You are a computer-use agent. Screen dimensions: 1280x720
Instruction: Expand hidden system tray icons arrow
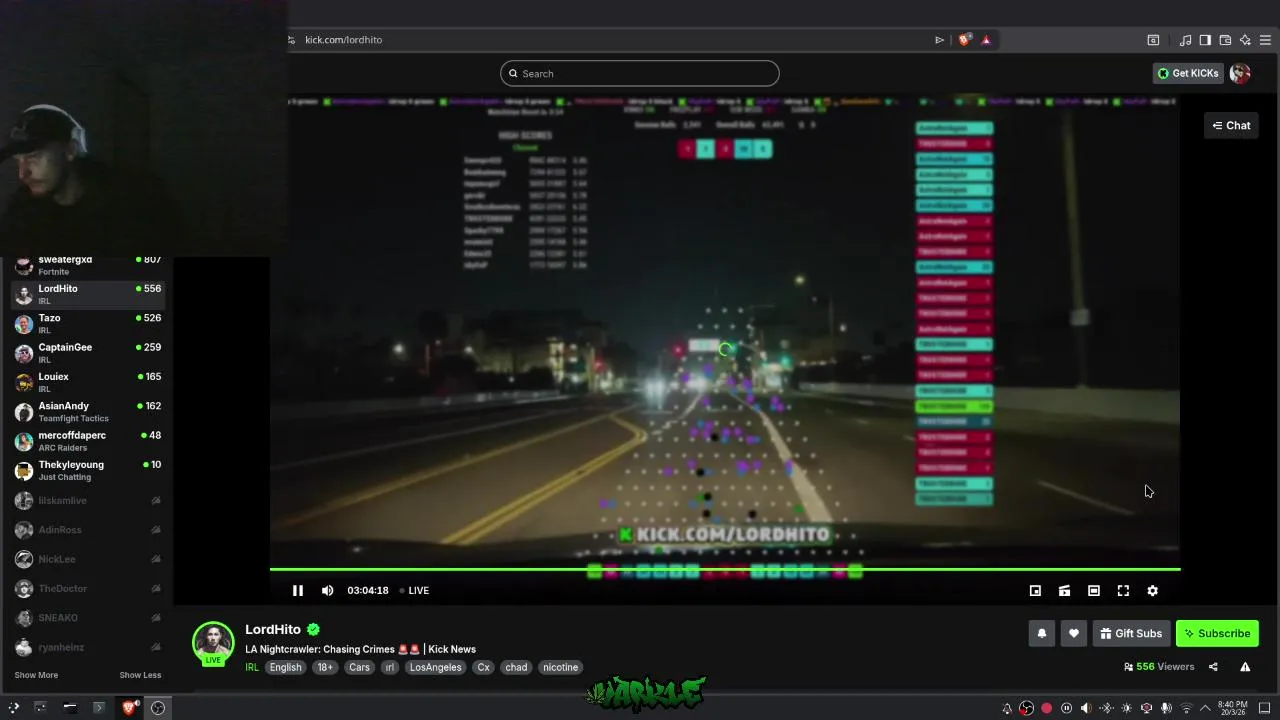(x=1205, y=708)
